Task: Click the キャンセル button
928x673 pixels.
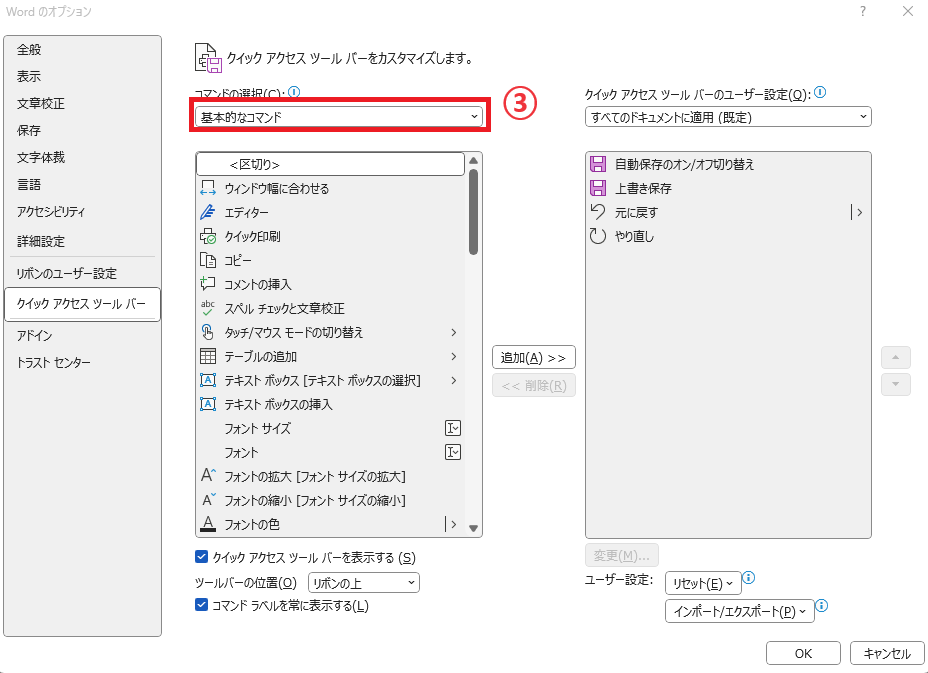Action: [887, 653]
